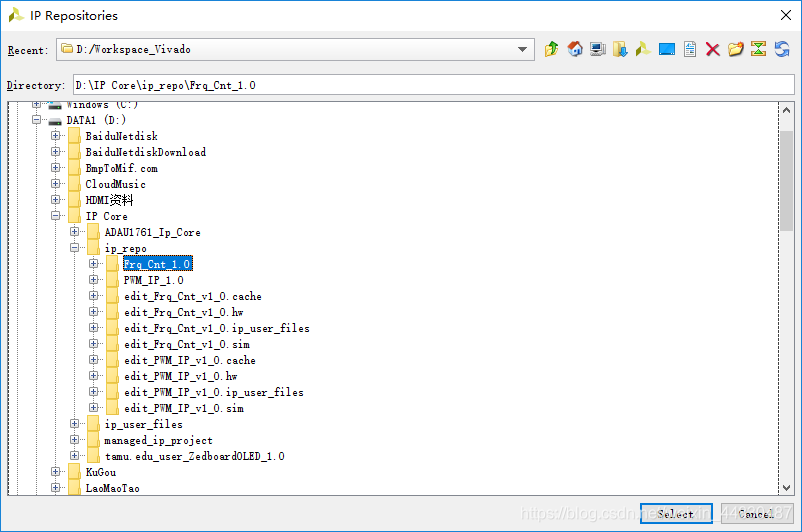
Task: Collapse the ip_repo folder
Action: pos(75,248)
